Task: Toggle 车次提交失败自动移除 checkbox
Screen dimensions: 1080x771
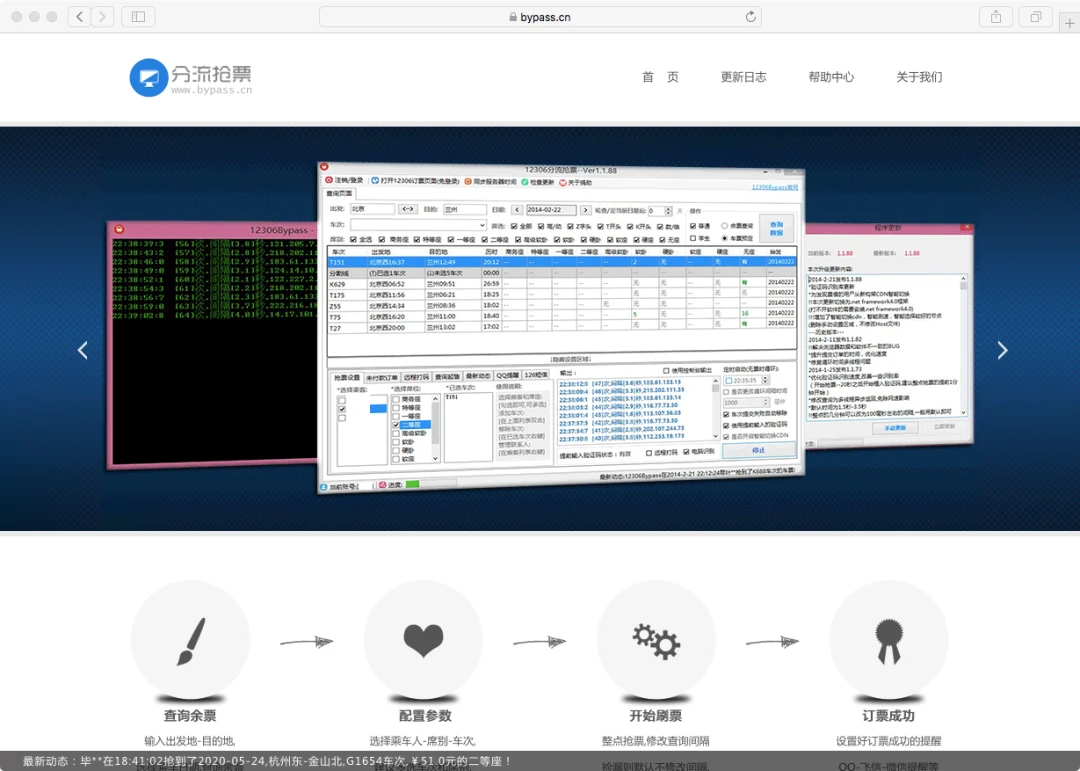Action: click(726, 415)
